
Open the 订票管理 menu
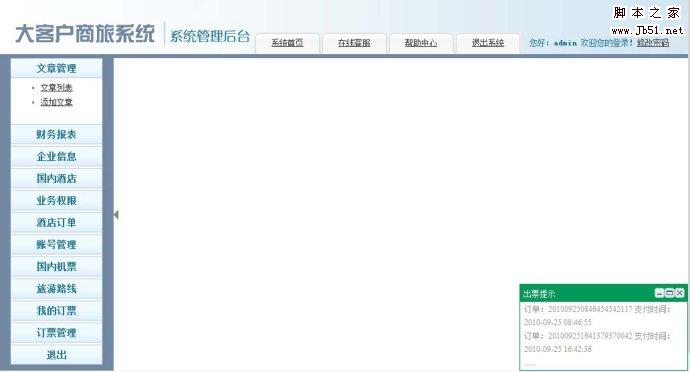click(x=56, y=332)
